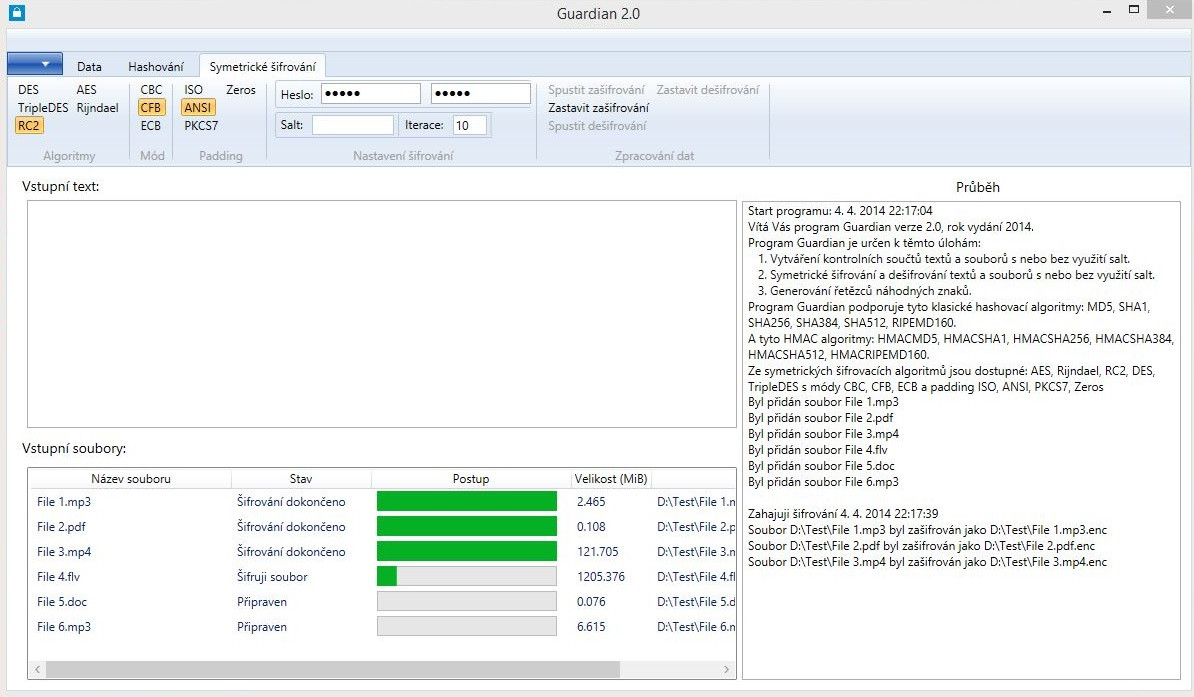This screenshot has height=697, width=1194.
Task: Click Spustit zašifrování
Action: click(x=596, y=90)
